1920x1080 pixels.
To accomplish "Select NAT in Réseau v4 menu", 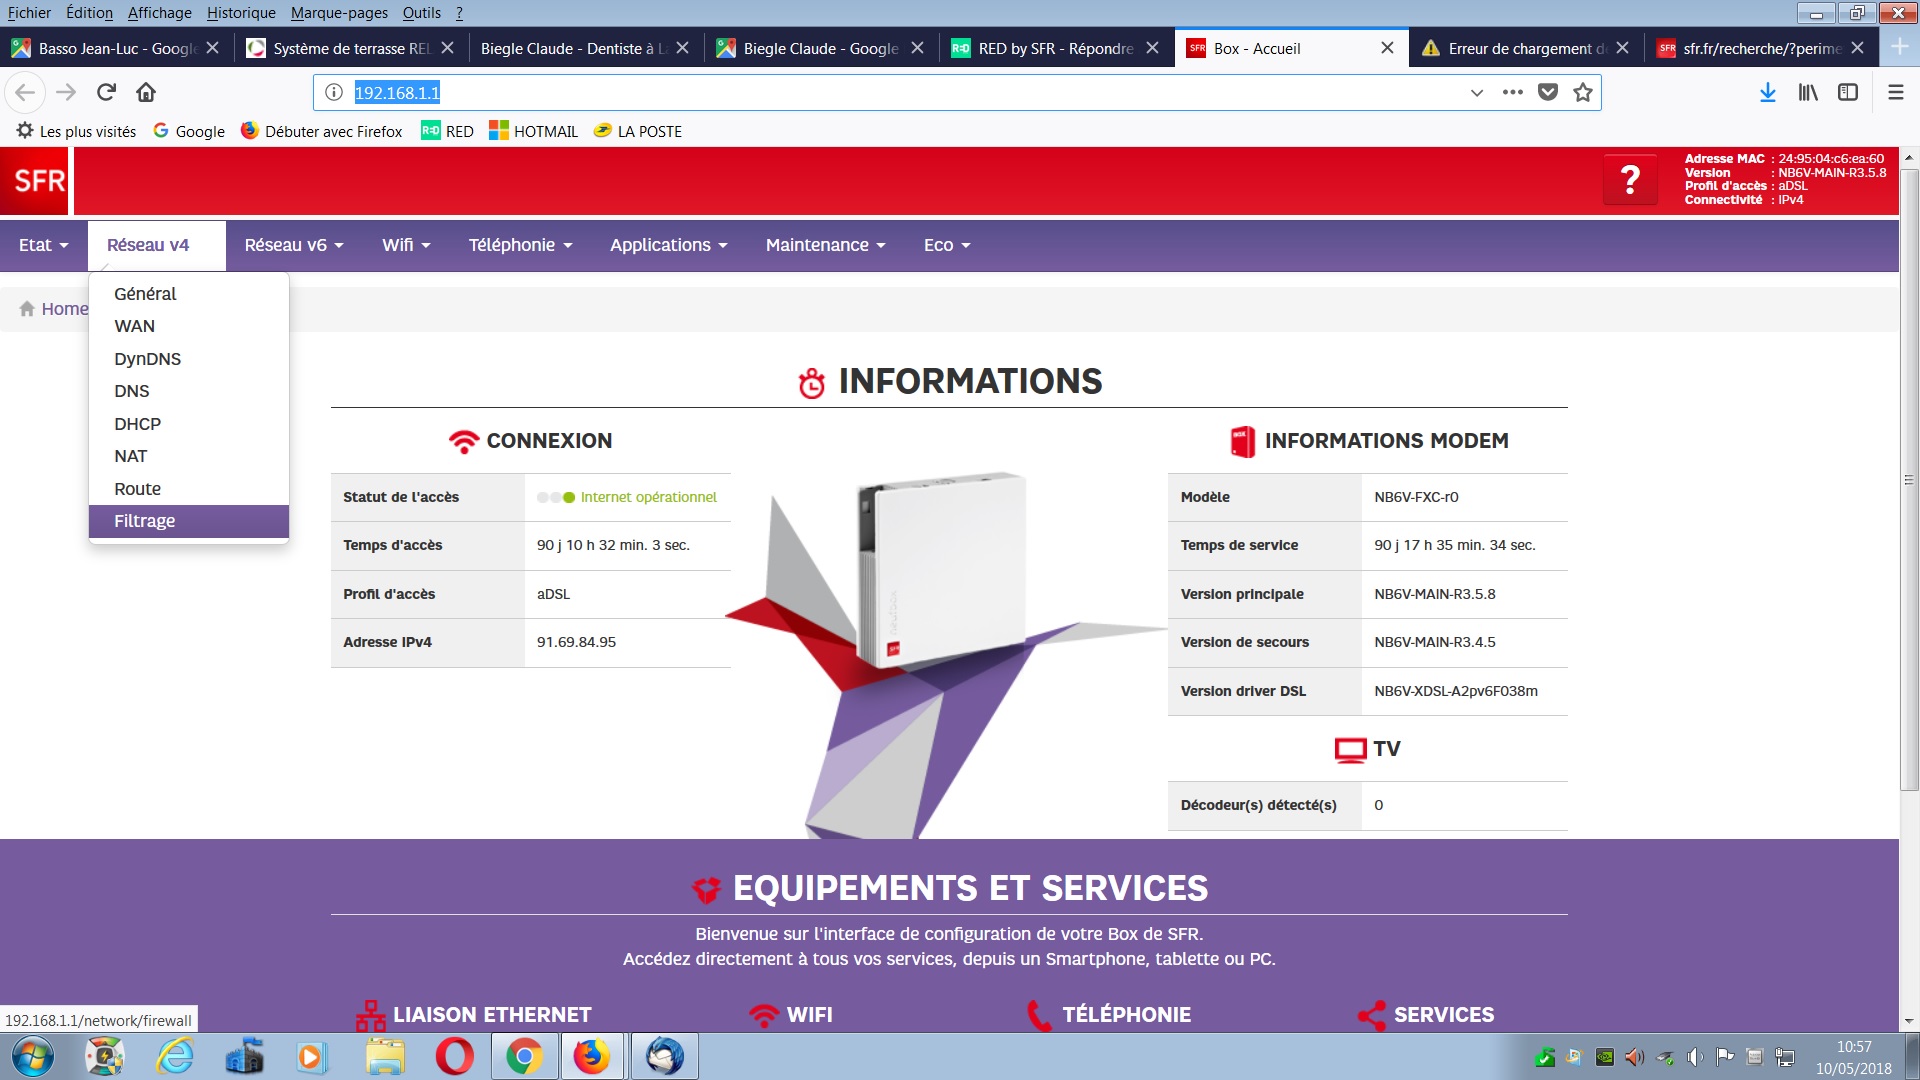I will point(189,456).
